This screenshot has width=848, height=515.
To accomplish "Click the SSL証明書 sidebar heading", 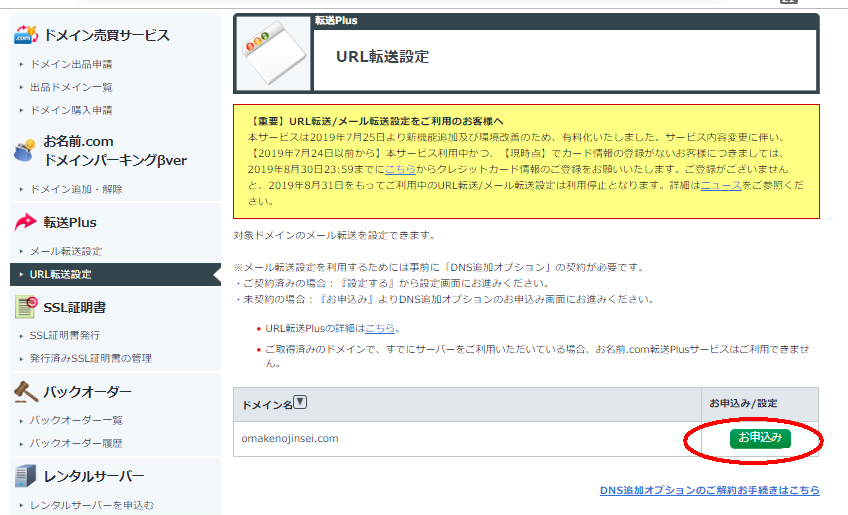I will click(75, 307).
